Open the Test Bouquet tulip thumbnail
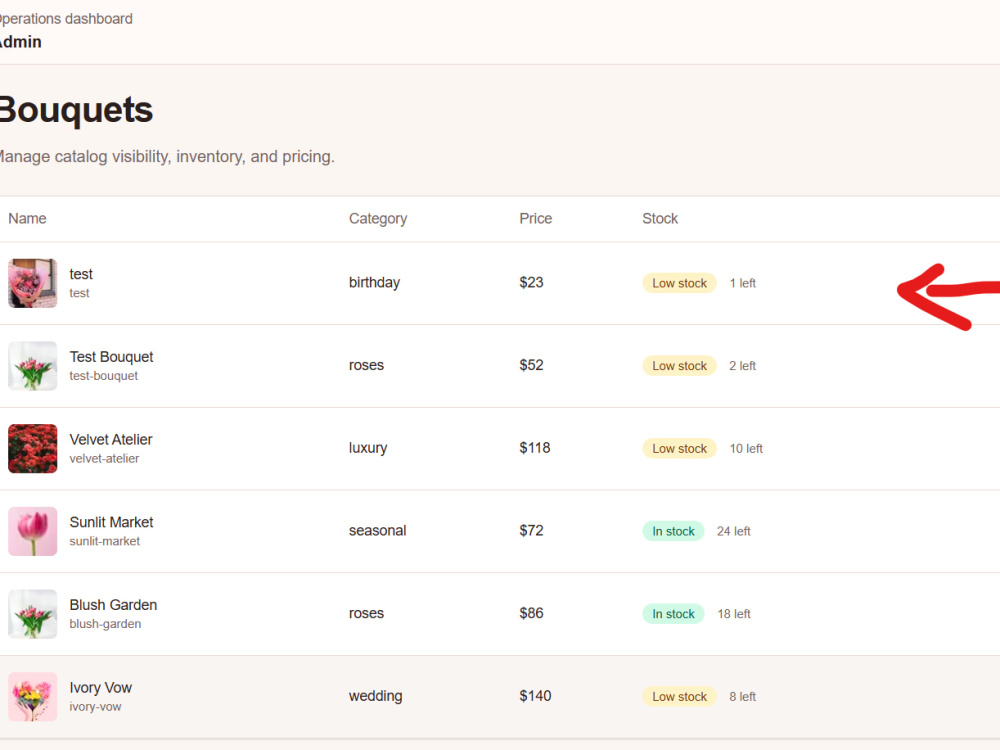The image size is (1000, 750). tap(33, 366)
